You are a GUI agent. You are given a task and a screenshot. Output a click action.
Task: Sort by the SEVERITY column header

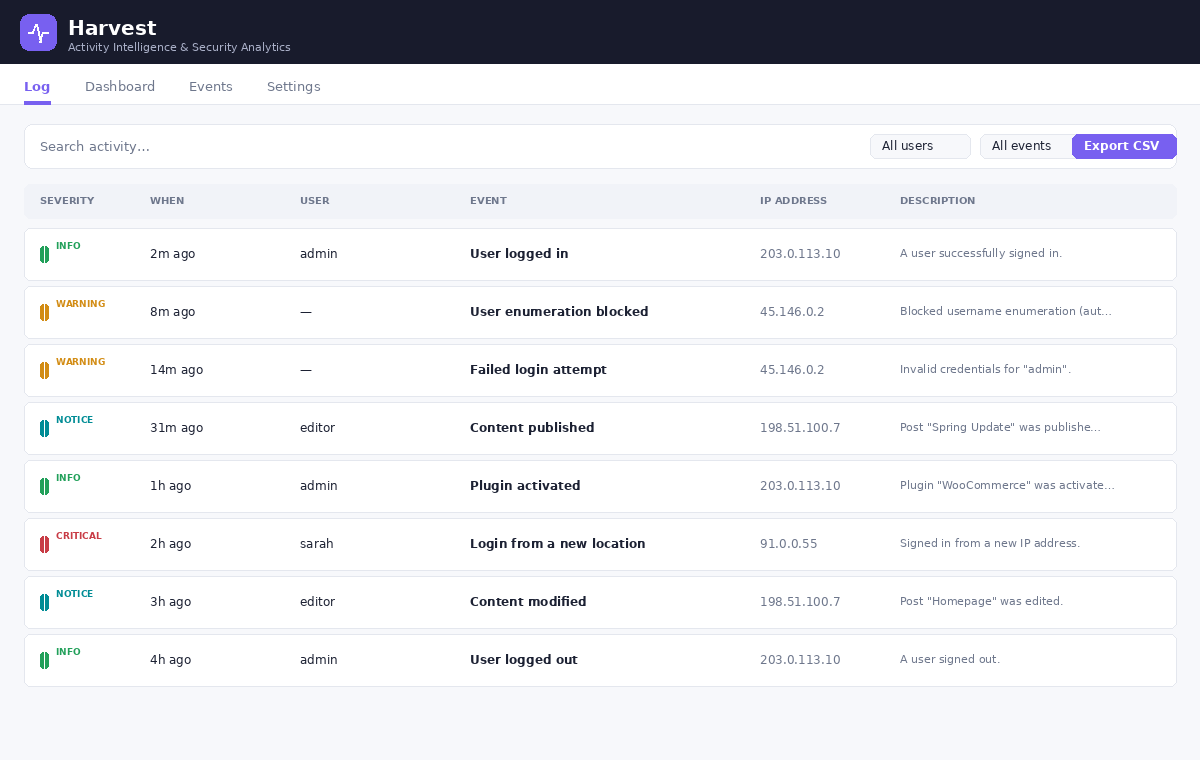coord(67,201)
